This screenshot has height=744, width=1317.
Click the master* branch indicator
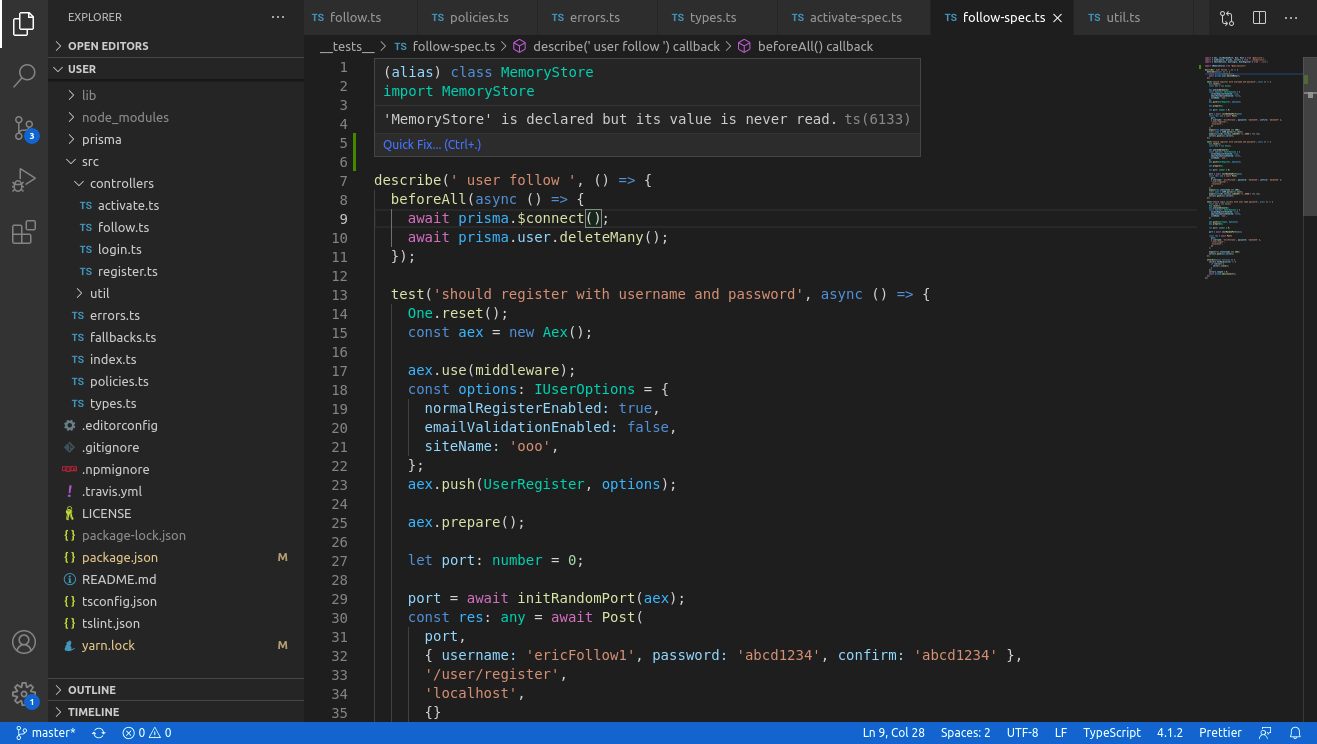click(46, 733)
